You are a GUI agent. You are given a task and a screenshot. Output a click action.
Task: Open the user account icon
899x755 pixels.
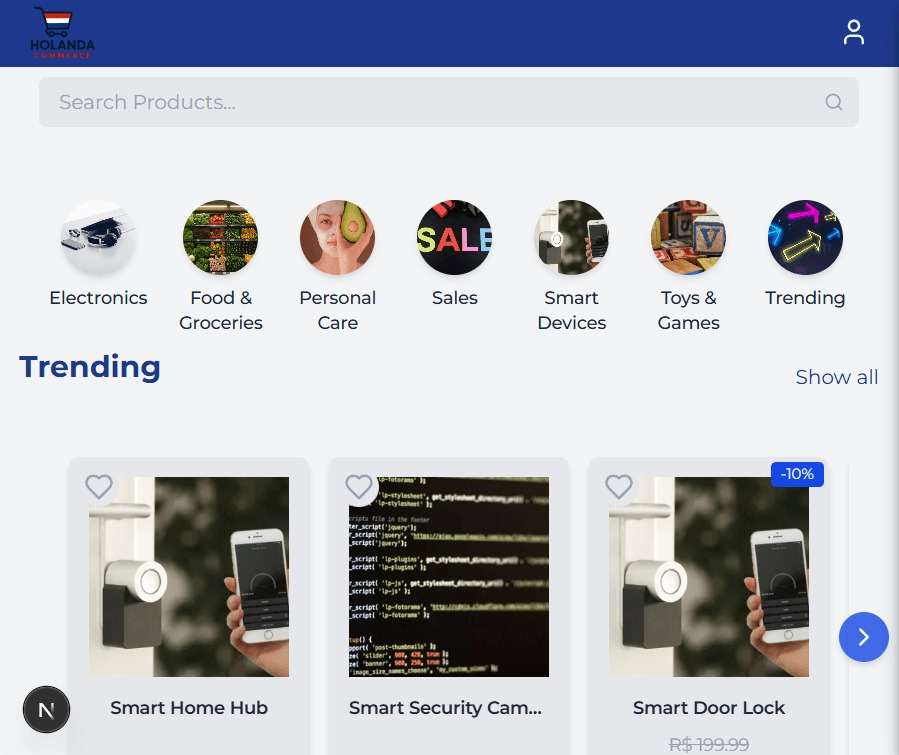pyautogui.click(x=853, y=32)
